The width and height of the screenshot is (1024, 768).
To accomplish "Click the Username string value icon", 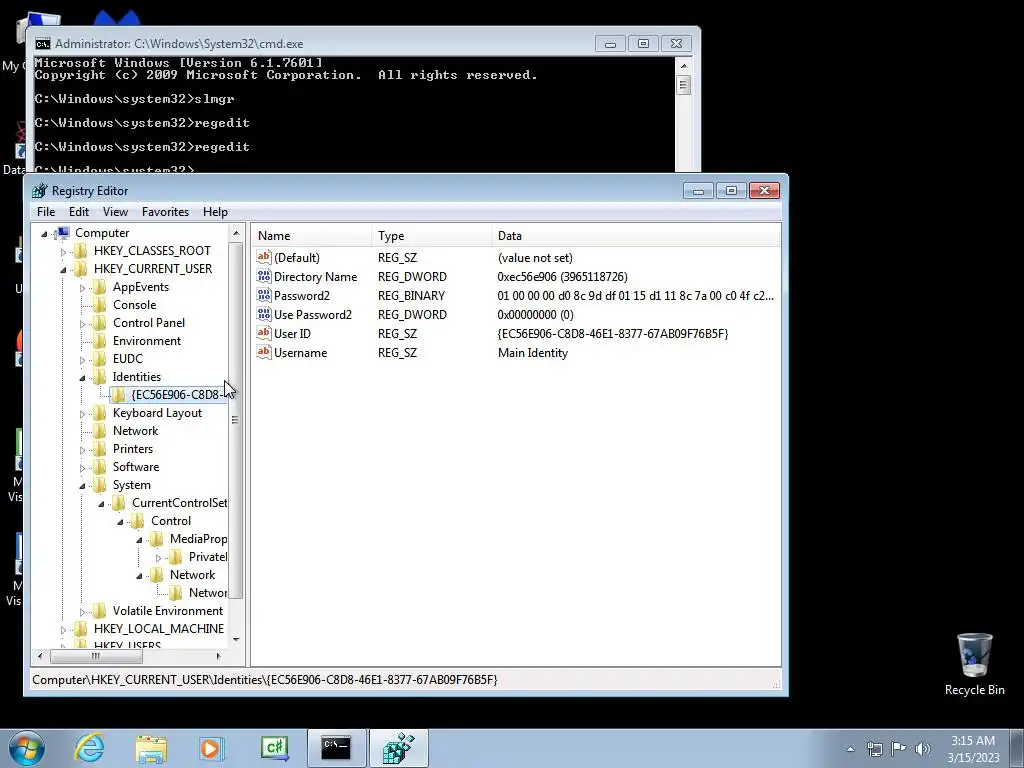I will click(x=264, y=352).
